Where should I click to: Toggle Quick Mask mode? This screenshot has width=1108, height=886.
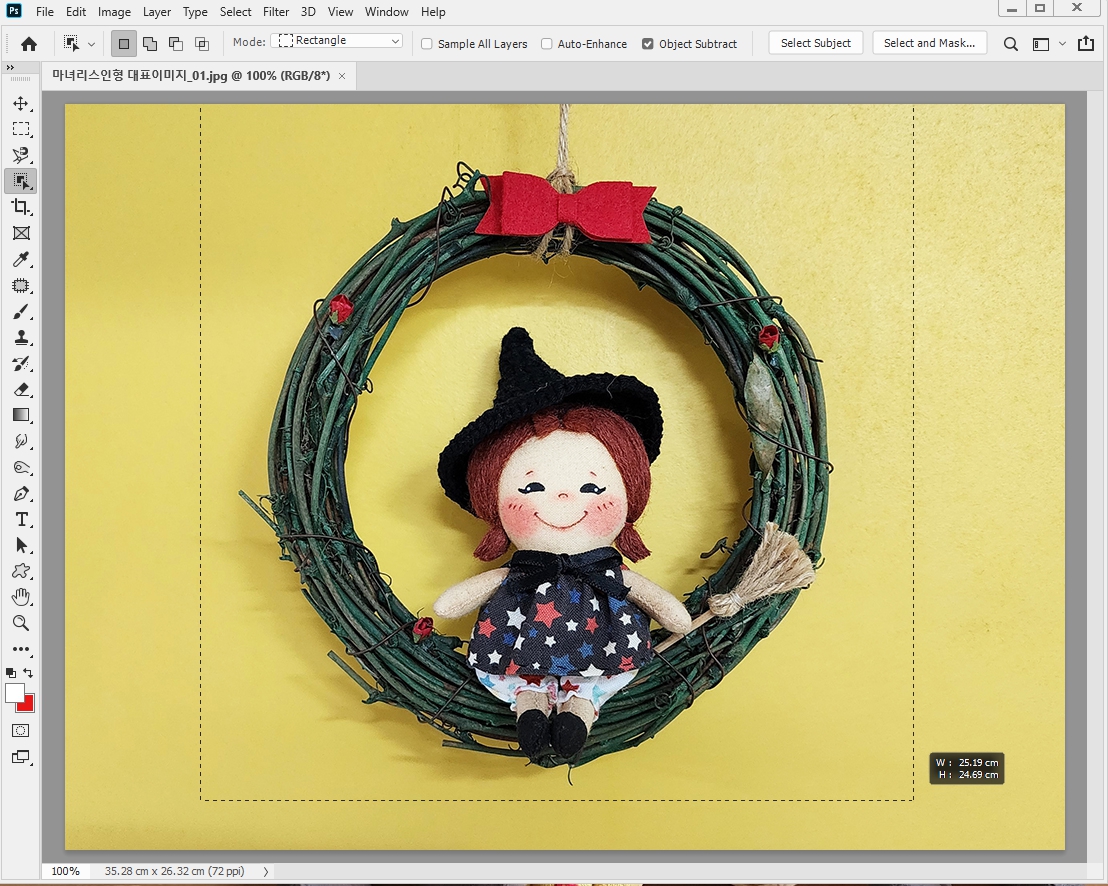(x=20, y=731)
